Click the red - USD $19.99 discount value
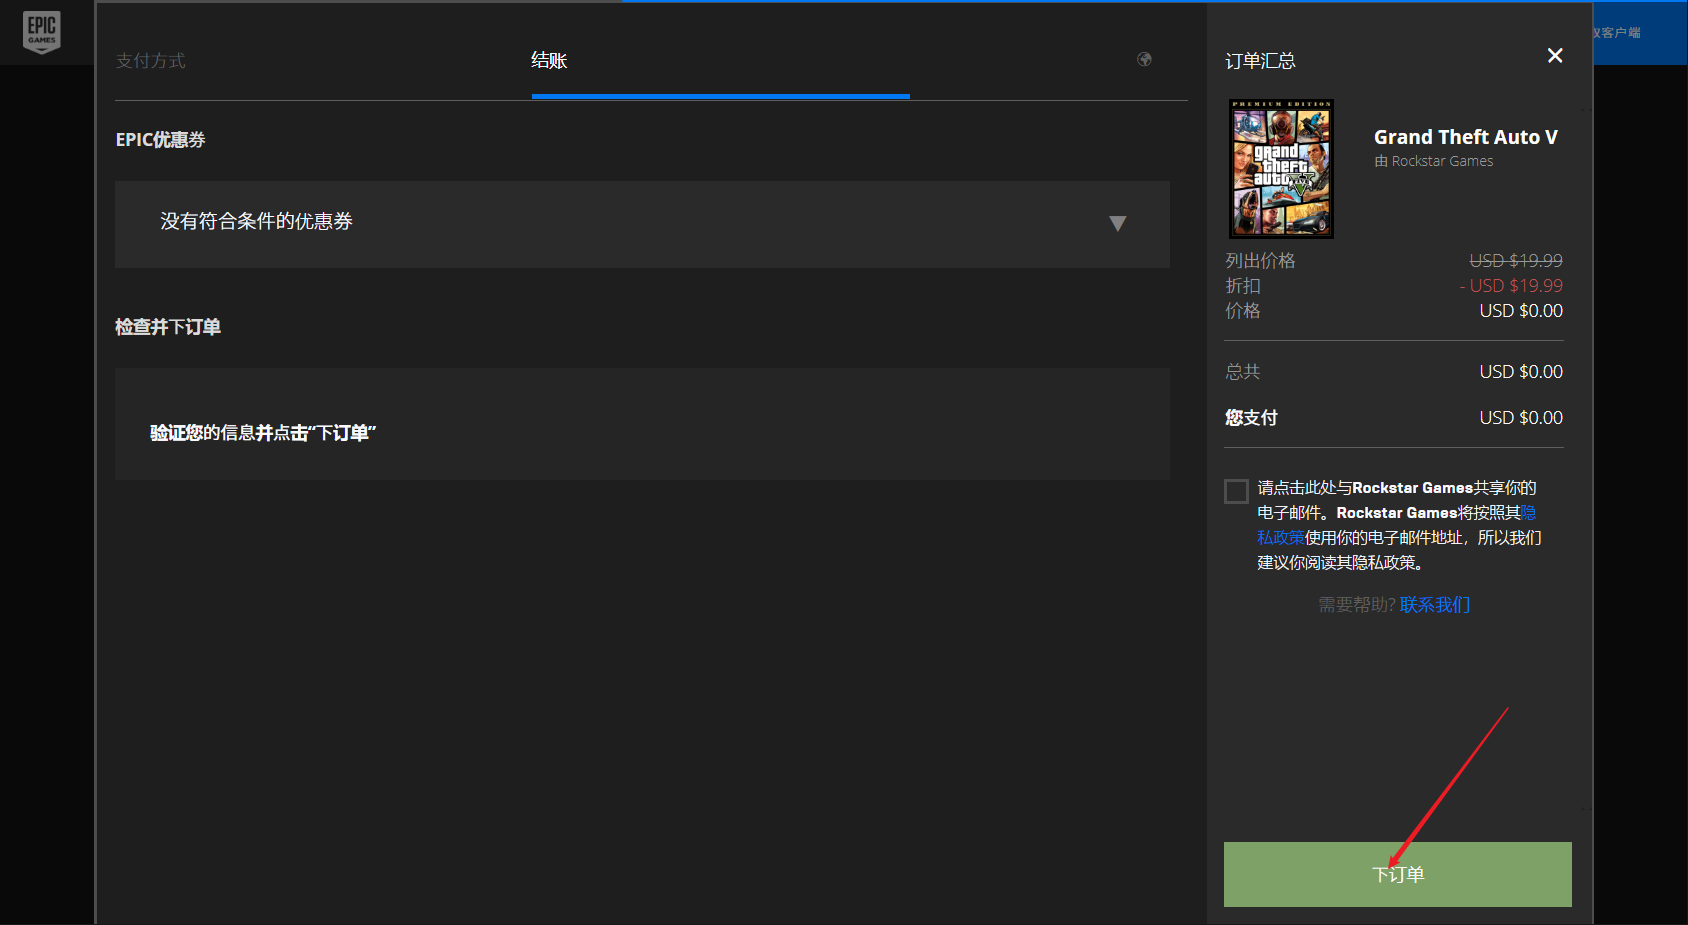Viewport: 1688px width, 925px height. pos(1511,286)
